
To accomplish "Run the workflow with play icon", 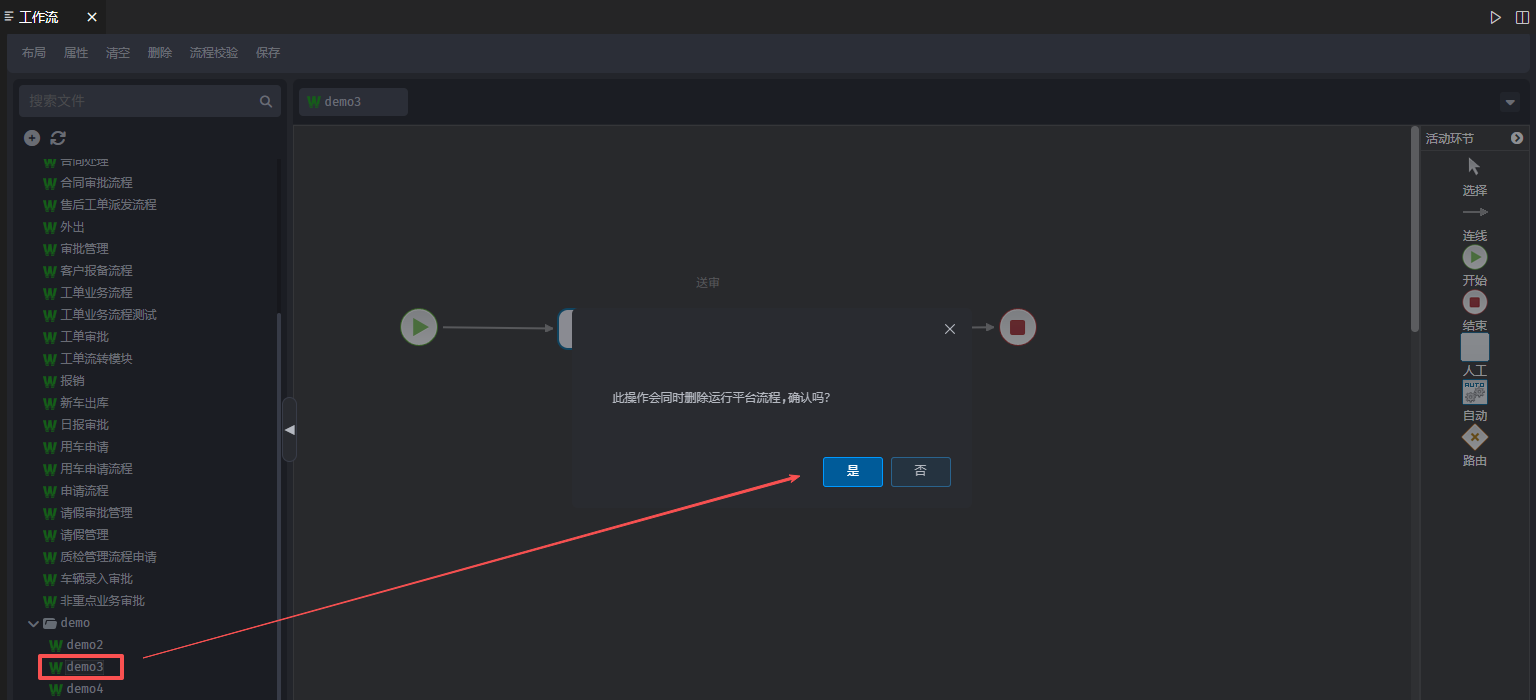I will pyautogui.click(x=1495, y=17).
